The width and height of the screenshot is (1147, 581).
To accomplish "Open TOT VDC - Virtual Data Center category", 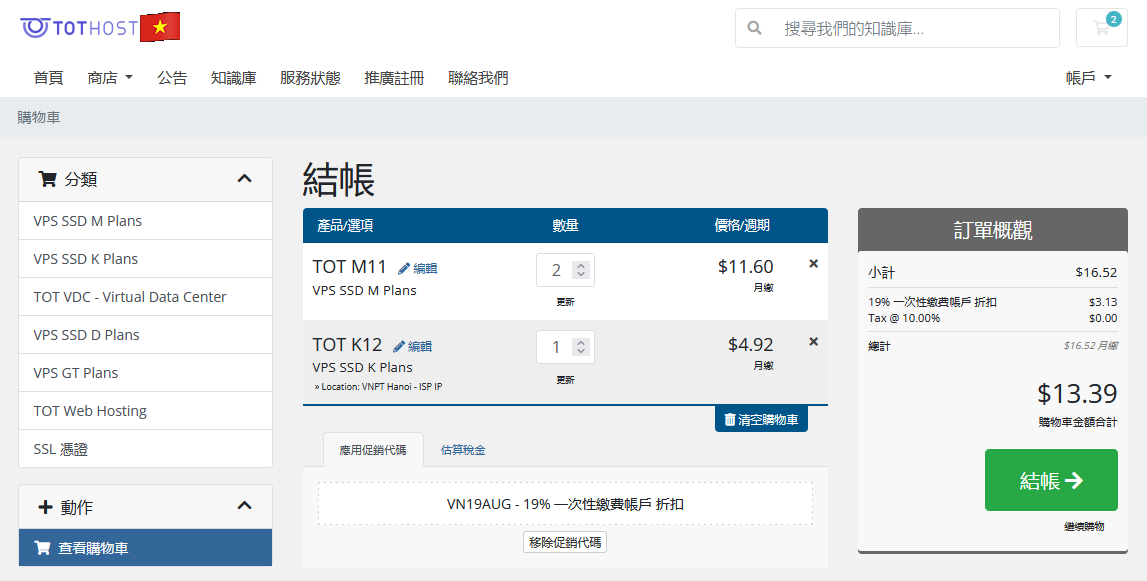I will [x=146, y=297].
